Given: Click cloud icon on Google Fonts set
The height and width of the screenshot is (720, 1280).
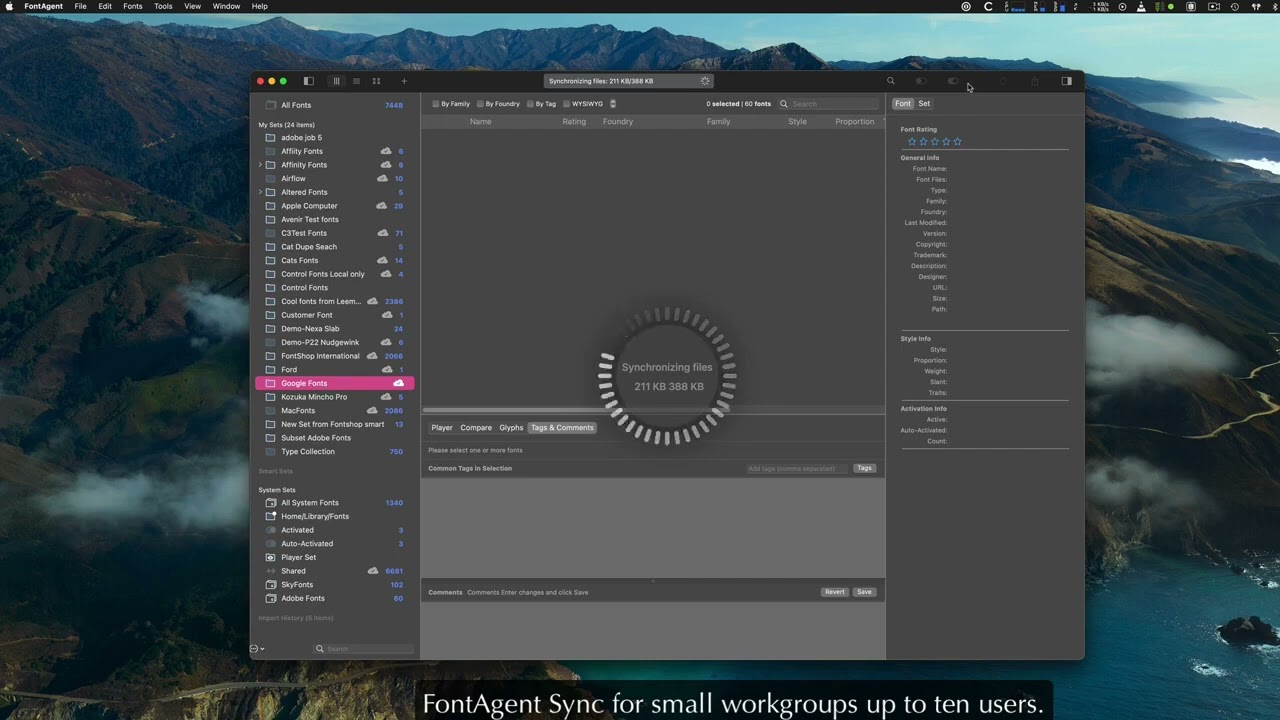Looking at the screenshot, I should (x=398, y=383).
